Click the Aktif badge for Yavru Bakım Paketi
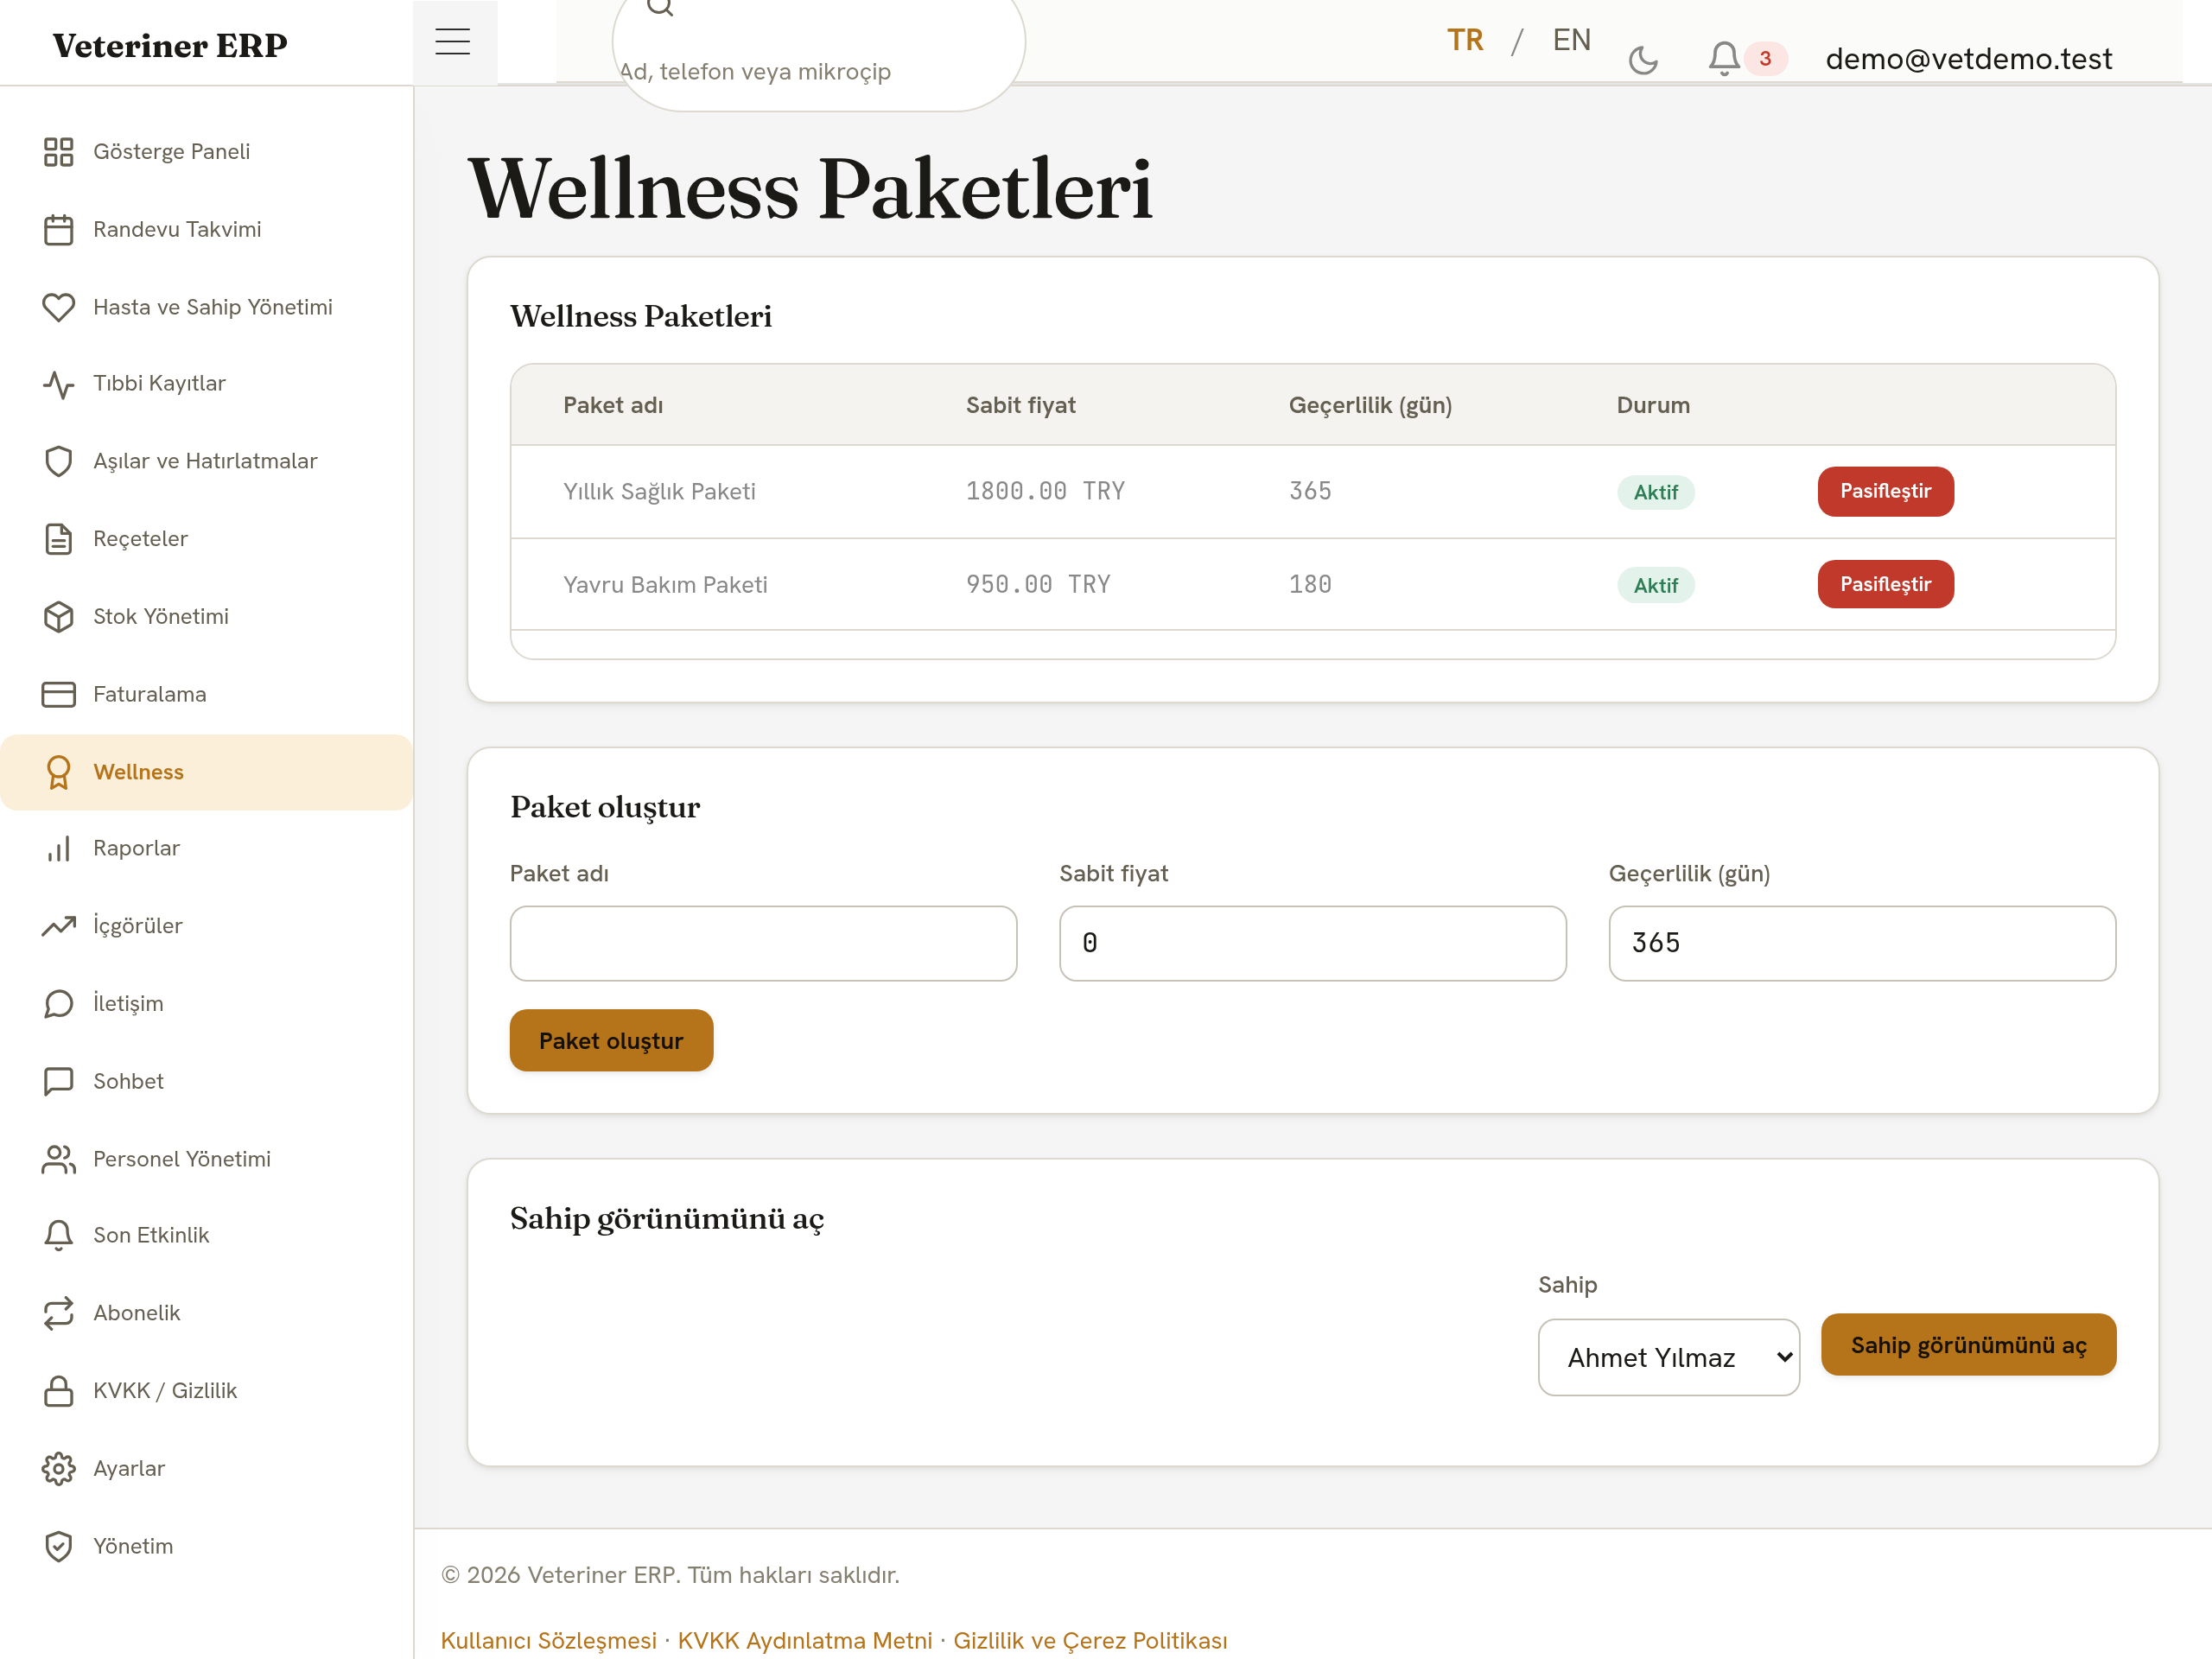This screenshot has height=1659, width=2212. click(1655, 585)
